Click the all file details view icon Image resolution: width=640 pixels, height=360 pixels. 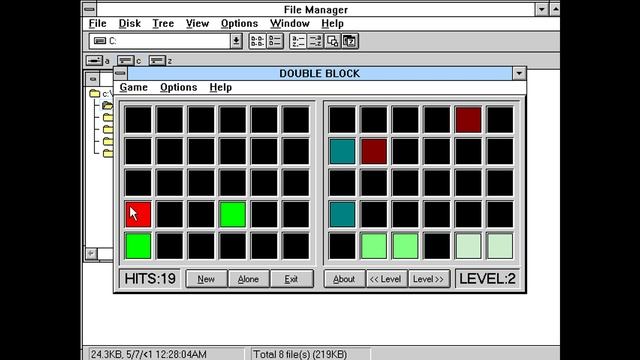pos(275,41)
